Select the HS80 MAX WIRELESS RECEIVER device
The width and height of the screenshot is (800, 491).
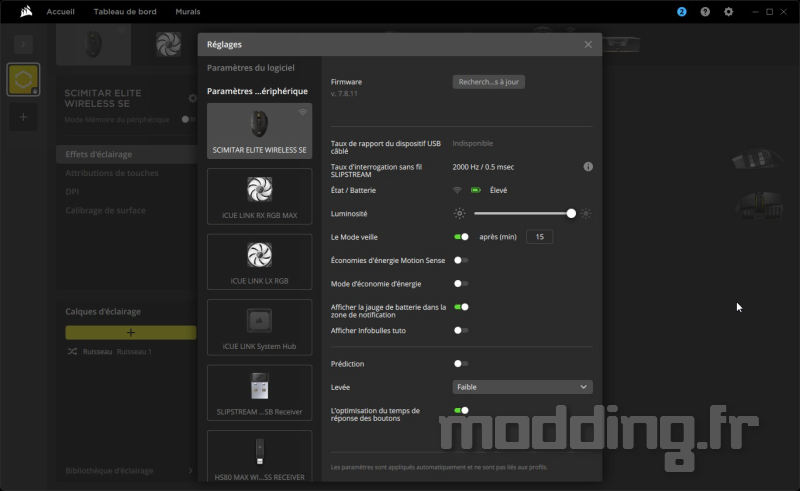(x=259, y=456)
